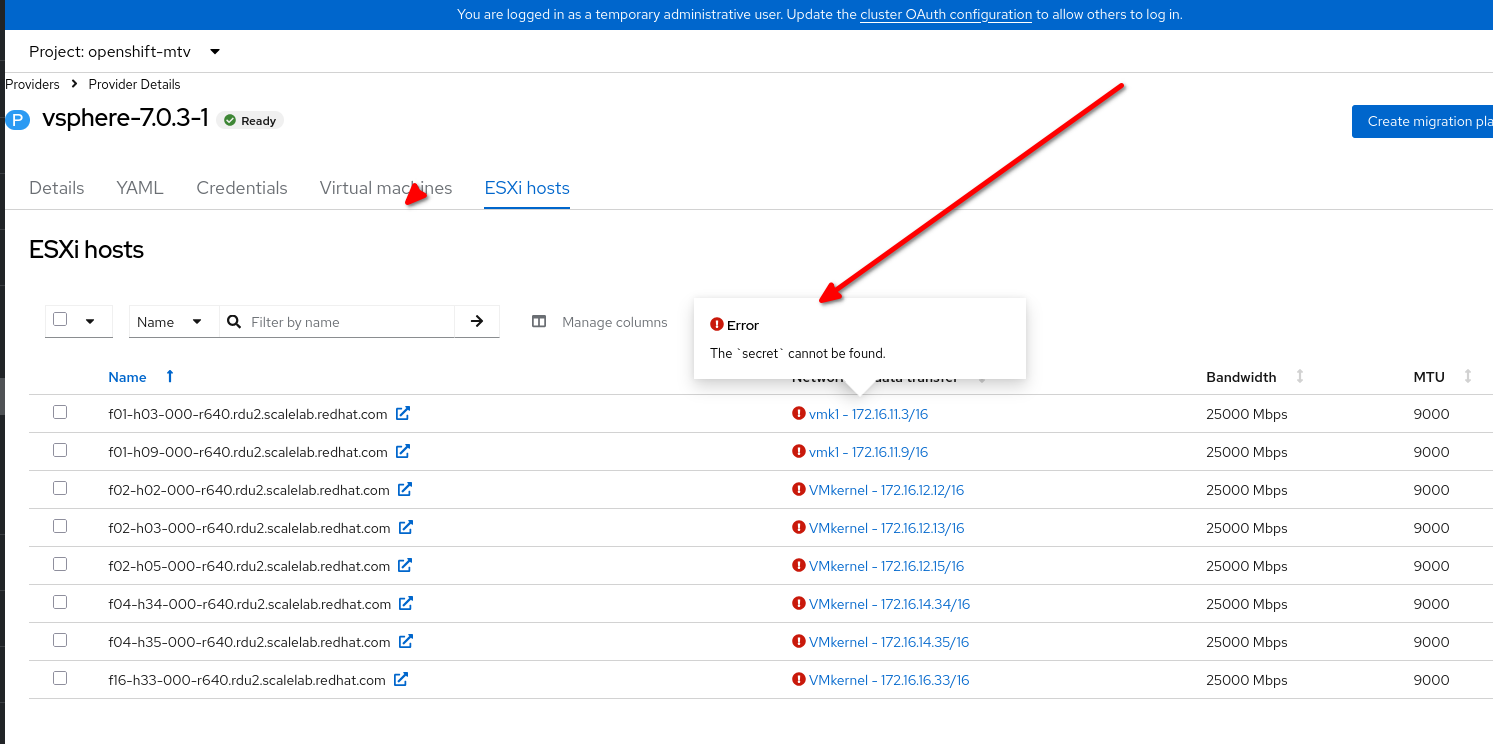Click the 9000 MTU value in f16-h33 row

1431,680
